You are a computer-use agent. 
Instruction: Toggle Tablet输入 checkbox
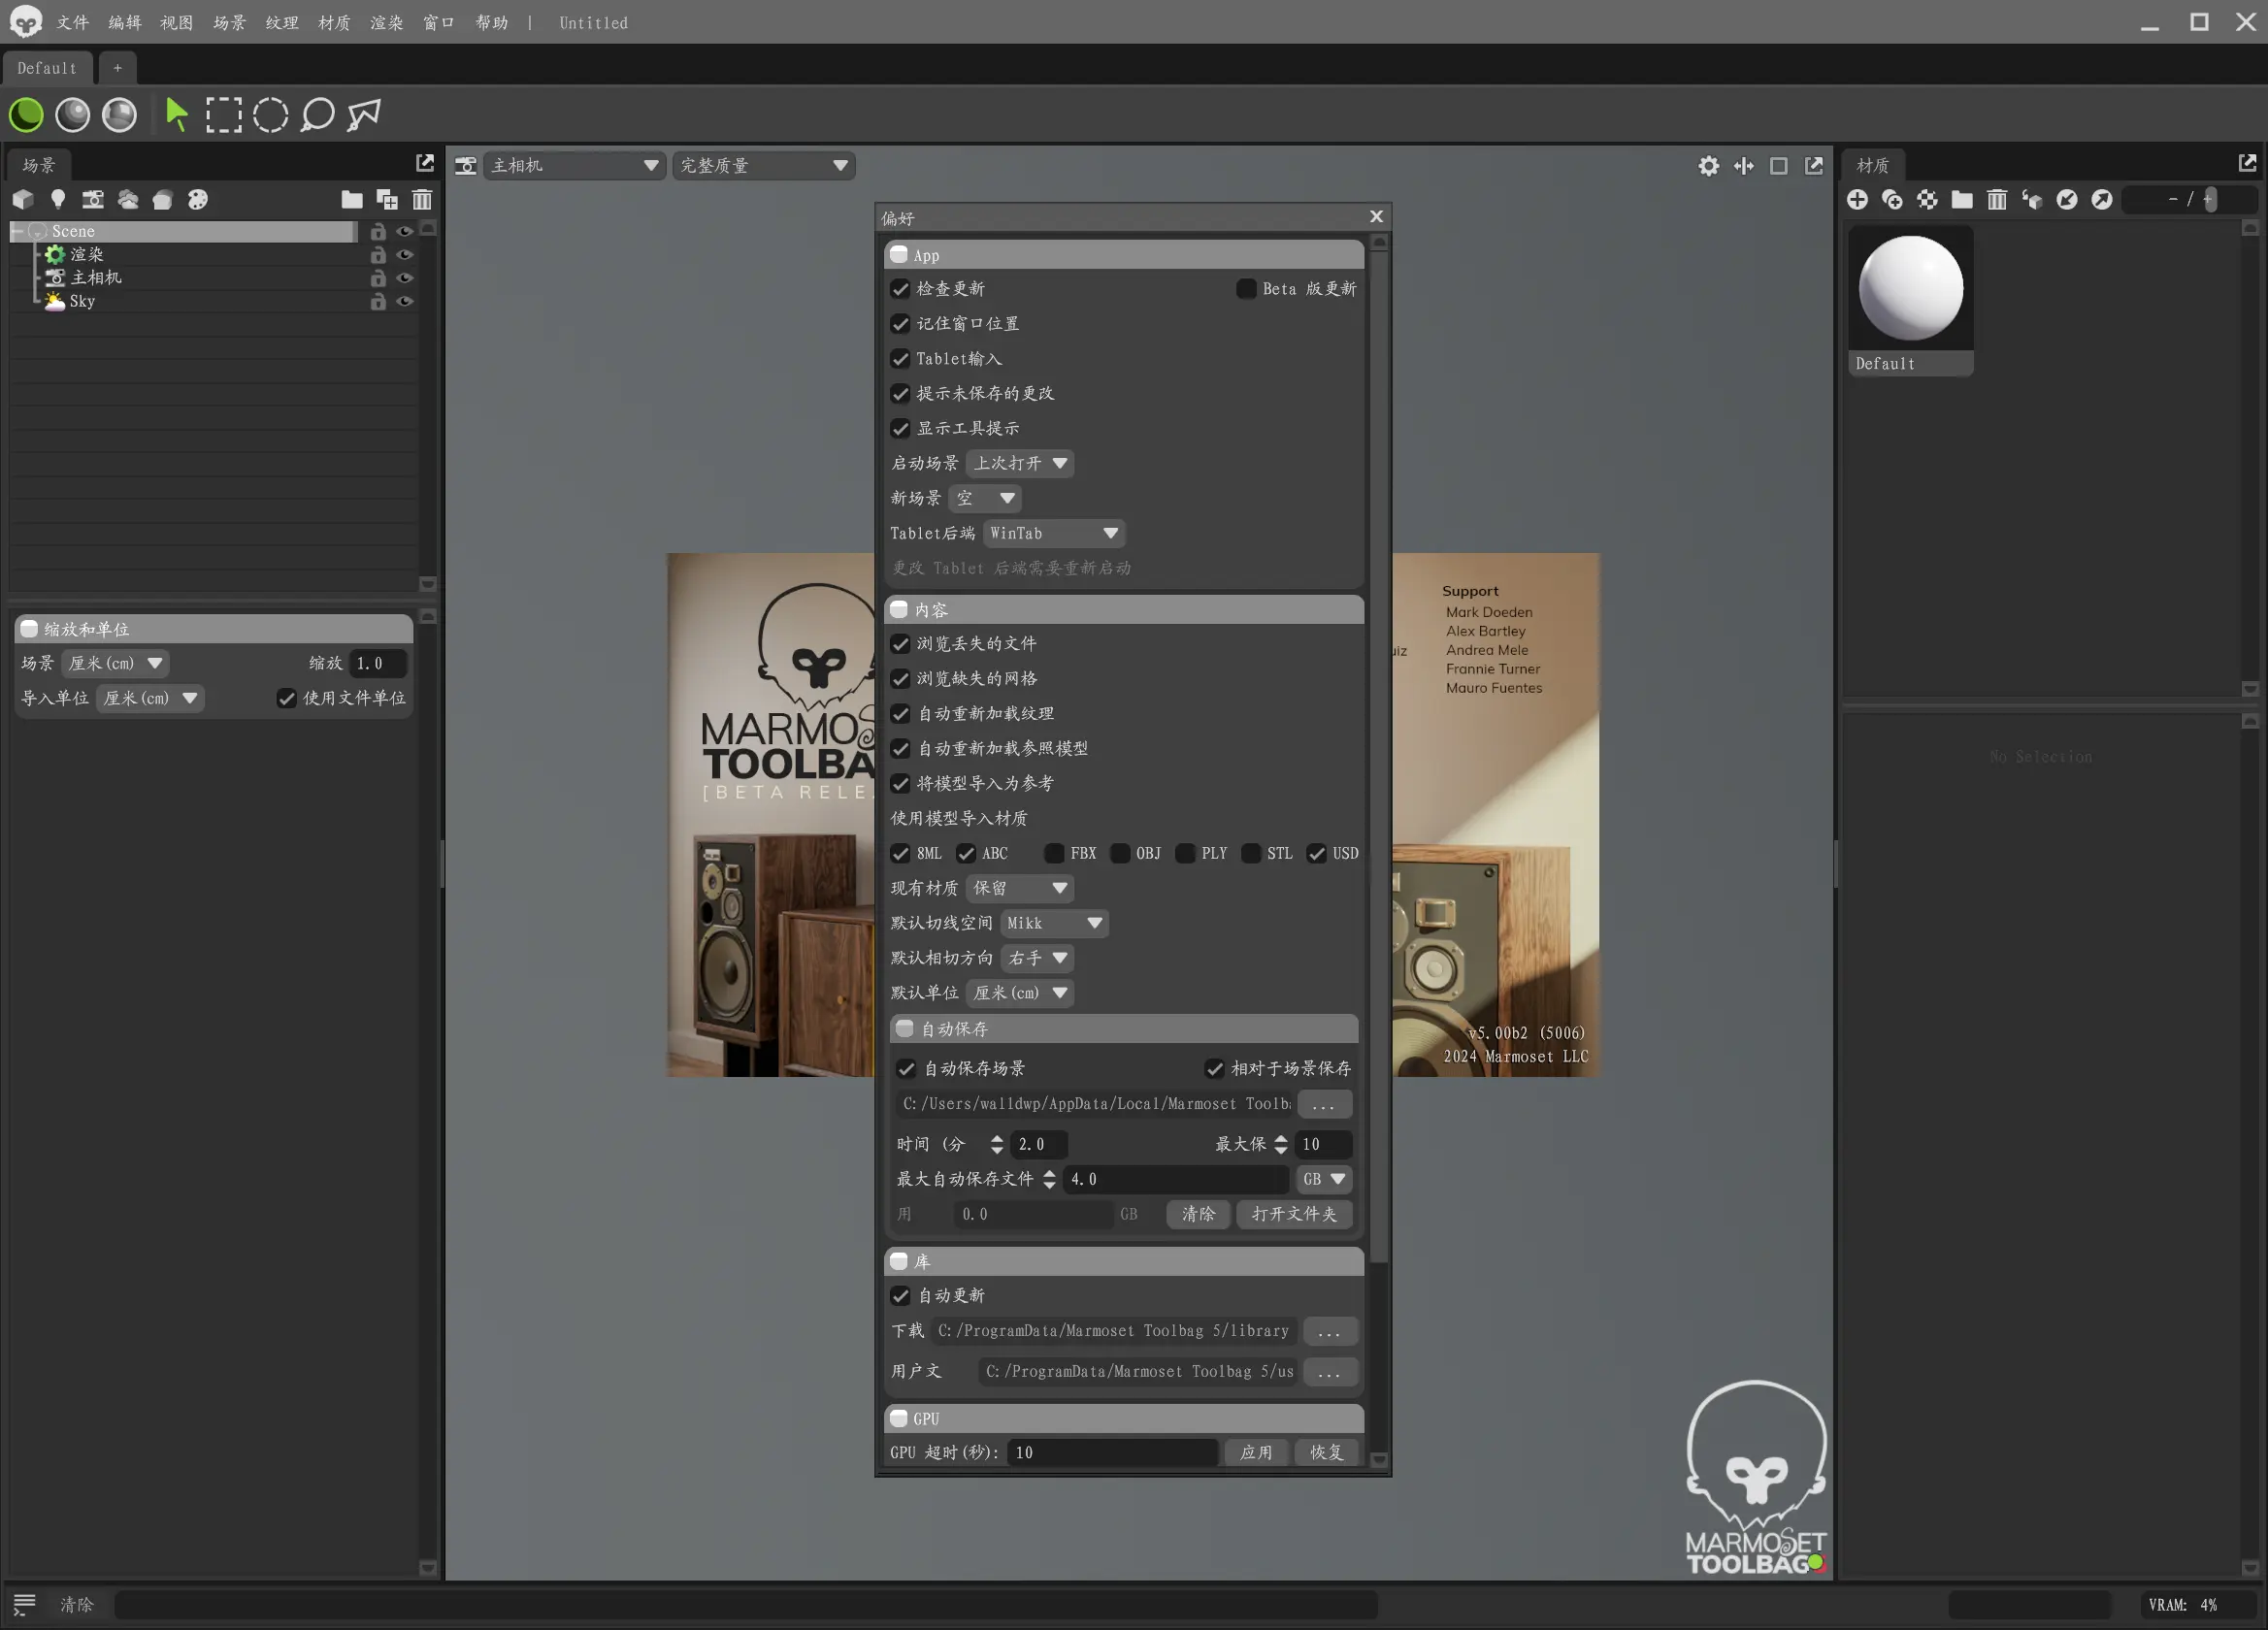pyautogui.click(x=900, y=359)
